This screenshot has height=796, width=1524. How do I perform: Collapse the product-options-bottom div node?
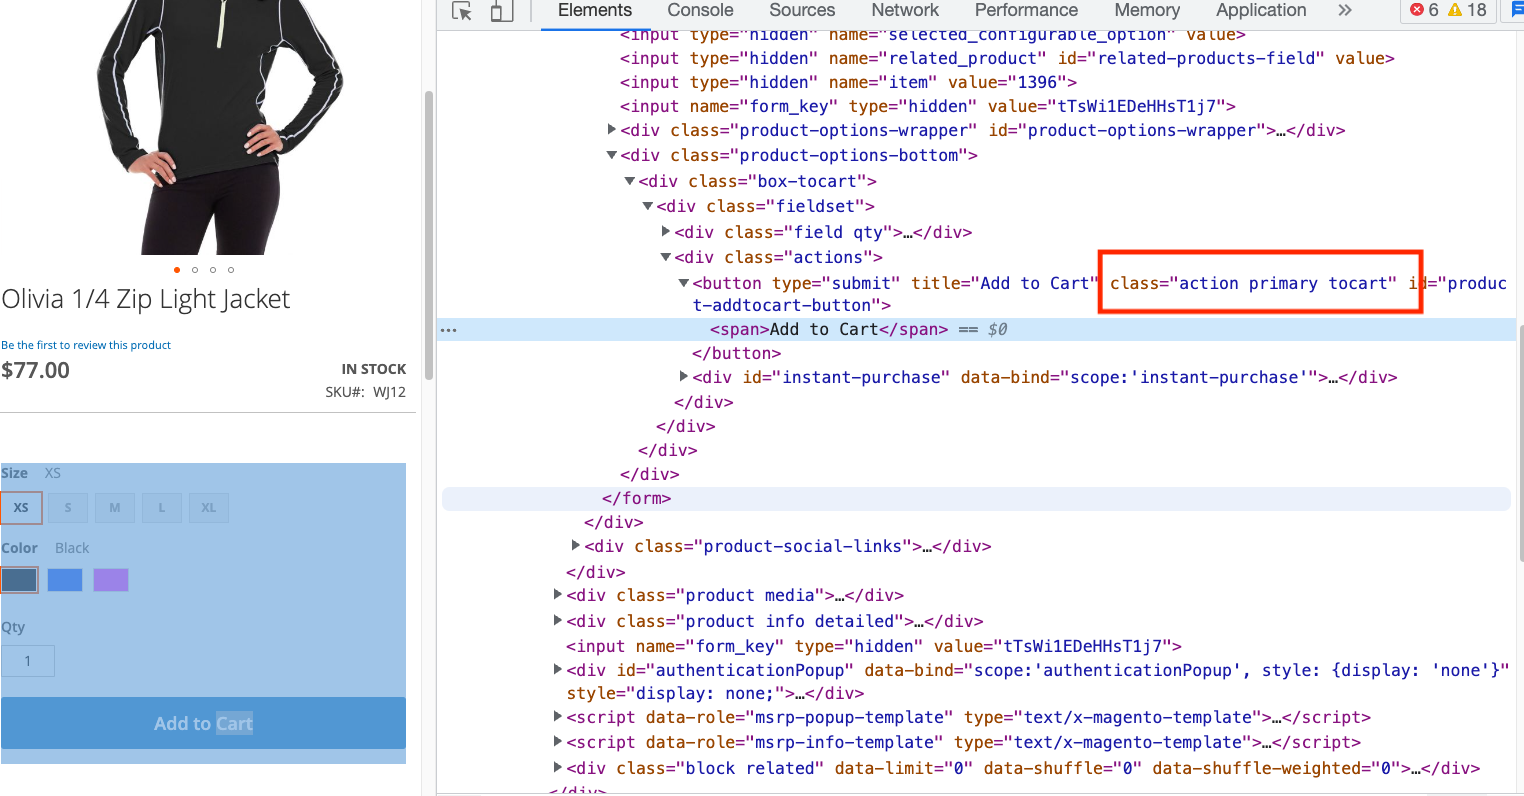tap(612, 155)
